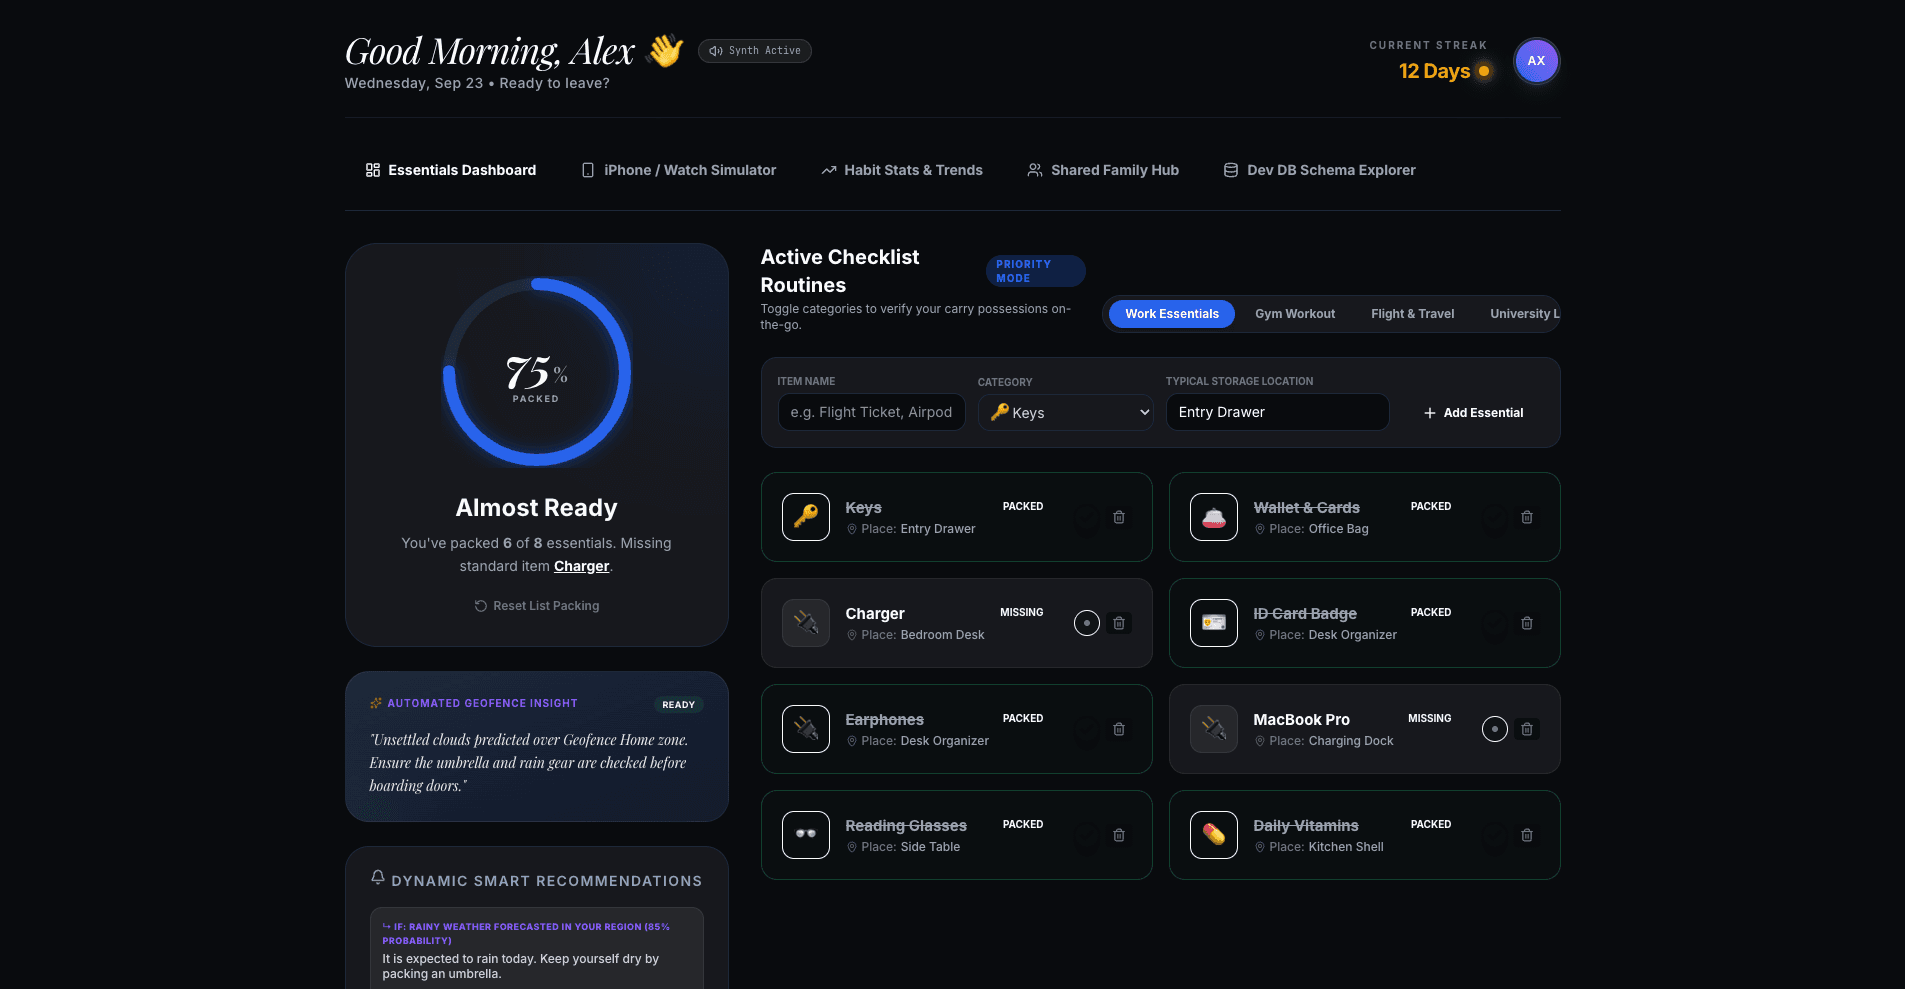Screen dimensions: 1905x989
Task: Click the 75% packed progress ring
Action: point(537,372)
